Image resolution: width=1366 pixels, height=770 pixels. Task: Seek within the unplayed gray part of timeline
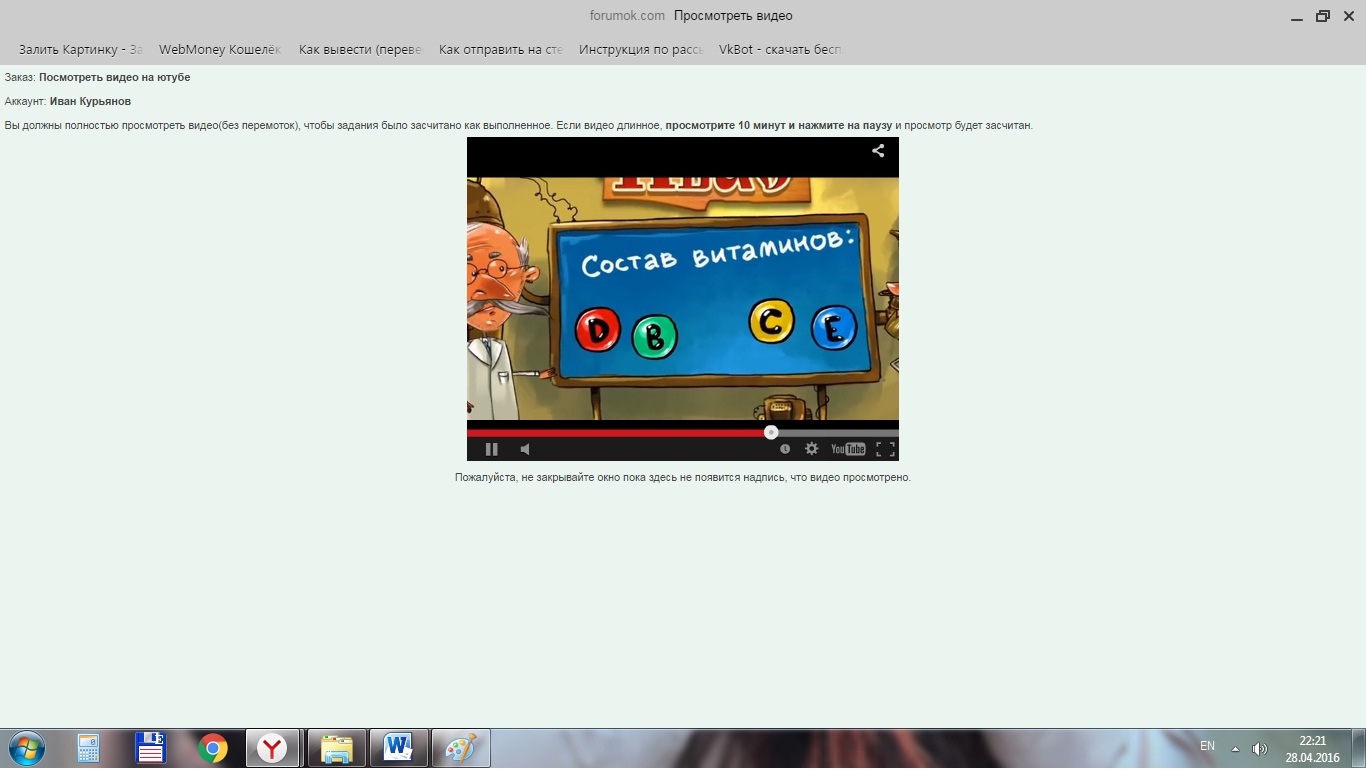point(838,433)
